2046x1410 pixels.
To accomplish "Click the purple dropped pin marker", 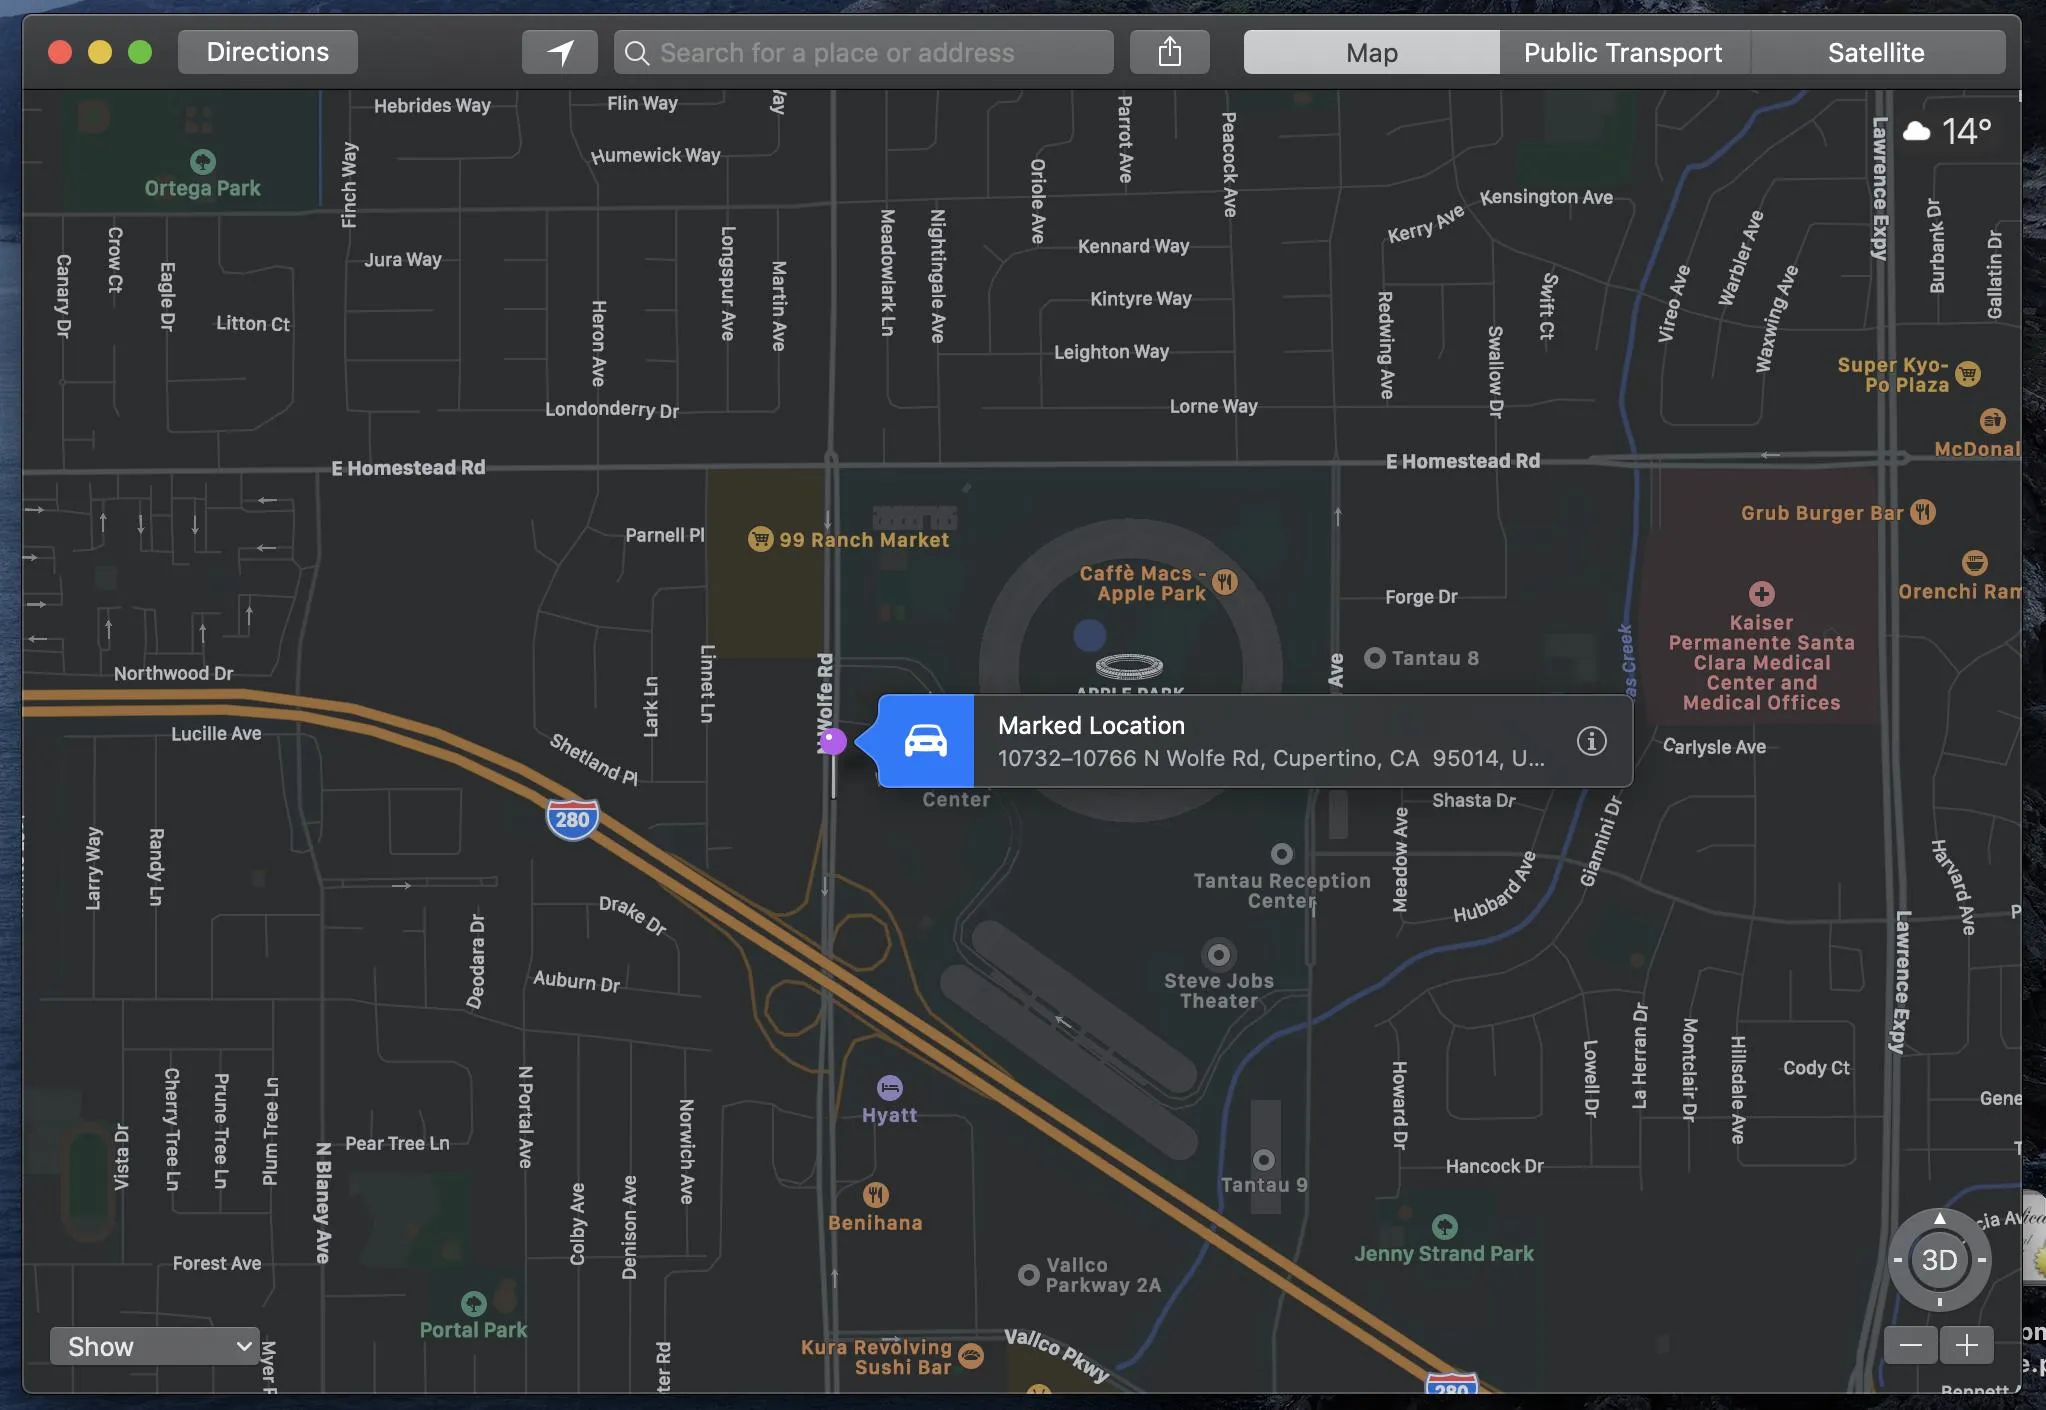I will click(833, 741).
